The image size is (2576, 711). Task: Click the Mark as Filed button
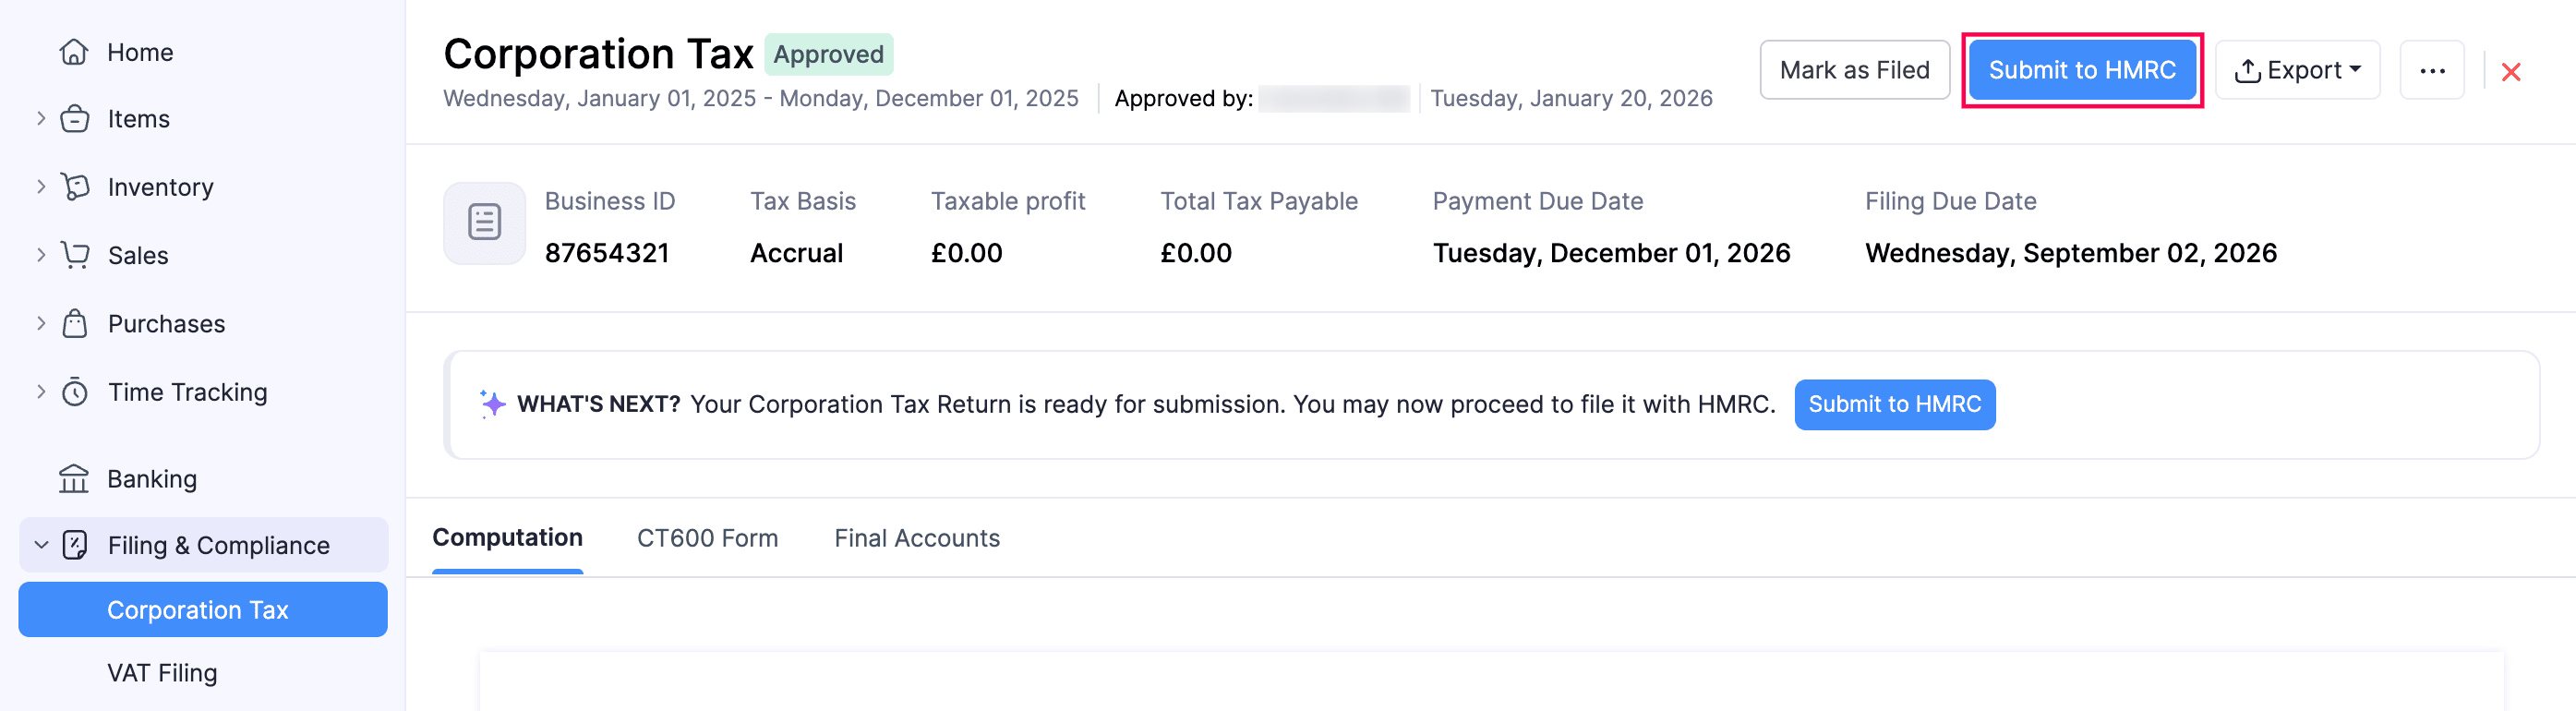click(x=1854, y=70)
